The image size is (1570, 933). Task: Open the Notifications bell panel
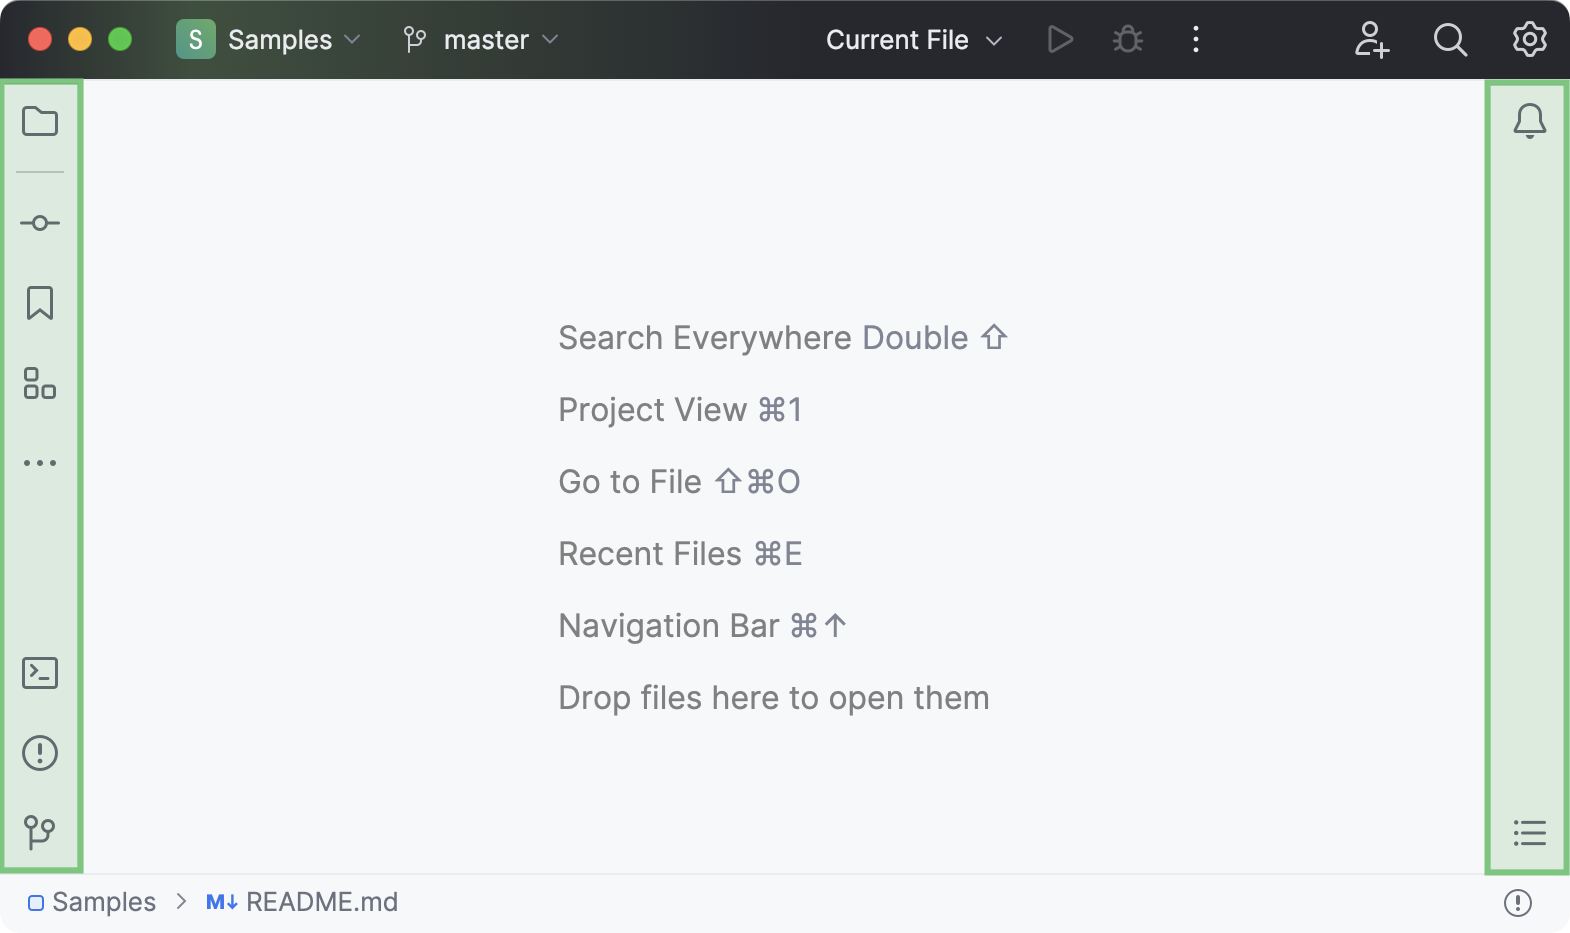[1529, 122]
